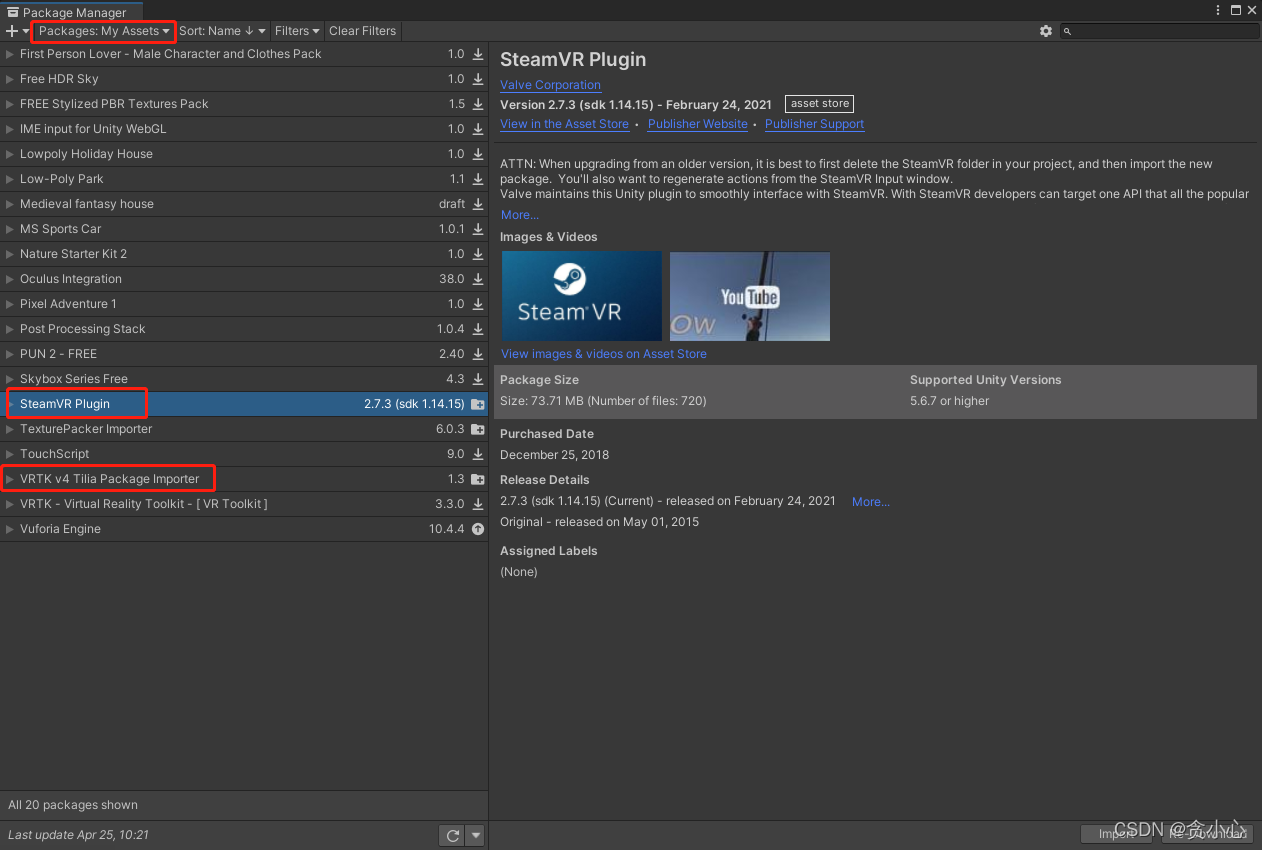Select the Low-Poly Park package name
The width and height of the screenshot is (1262, 850).
62,179
